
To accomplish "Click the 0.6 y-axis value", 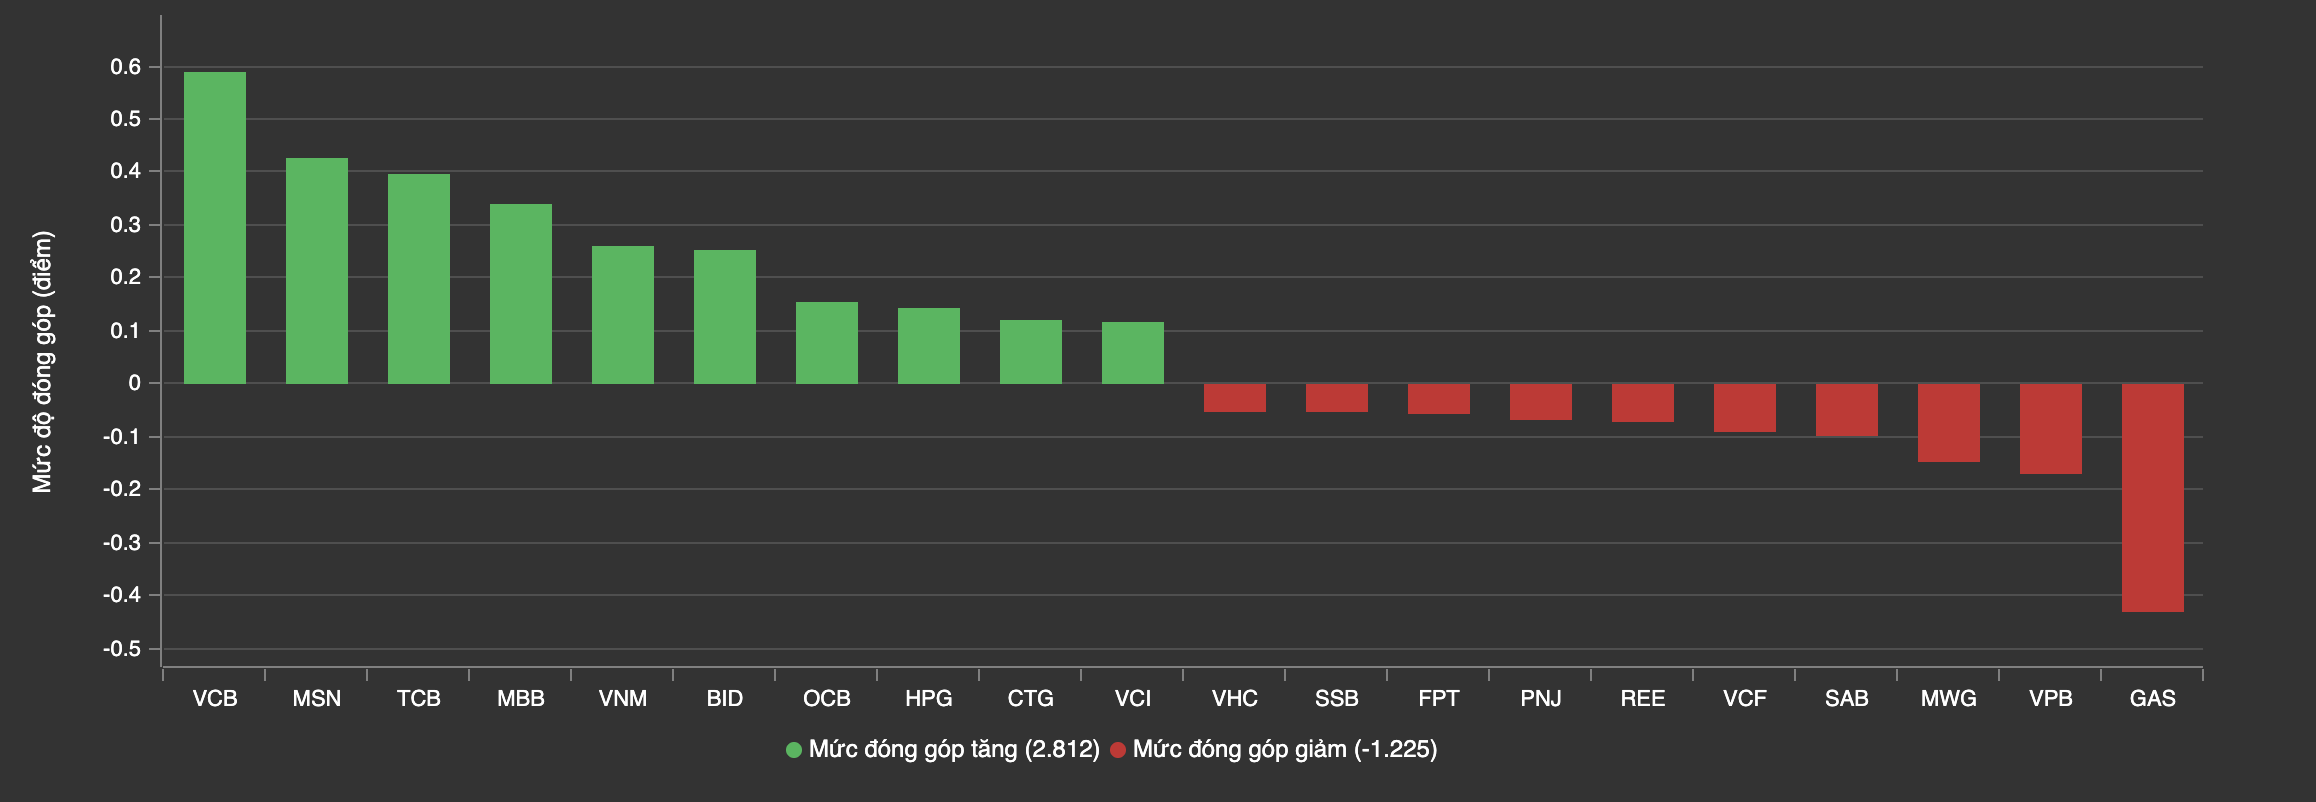I will click(x=127, y=67).
